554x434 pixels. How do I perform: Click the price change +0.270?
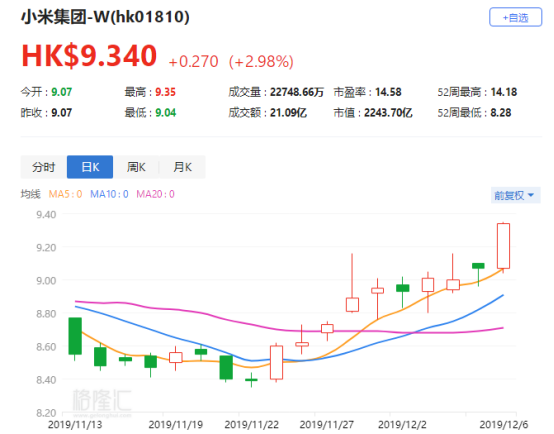[x=193, y=61]
